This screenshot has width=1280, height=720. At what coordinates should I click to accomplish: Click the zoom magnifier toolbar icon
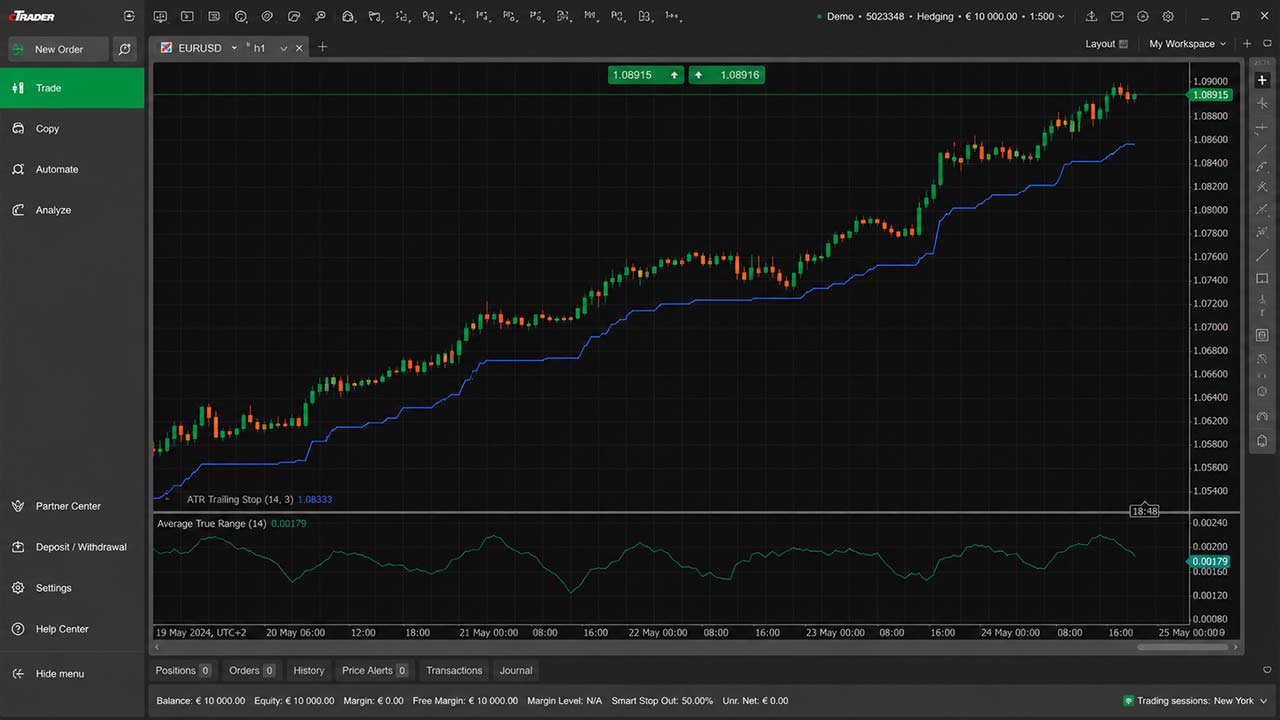(320, 16)
